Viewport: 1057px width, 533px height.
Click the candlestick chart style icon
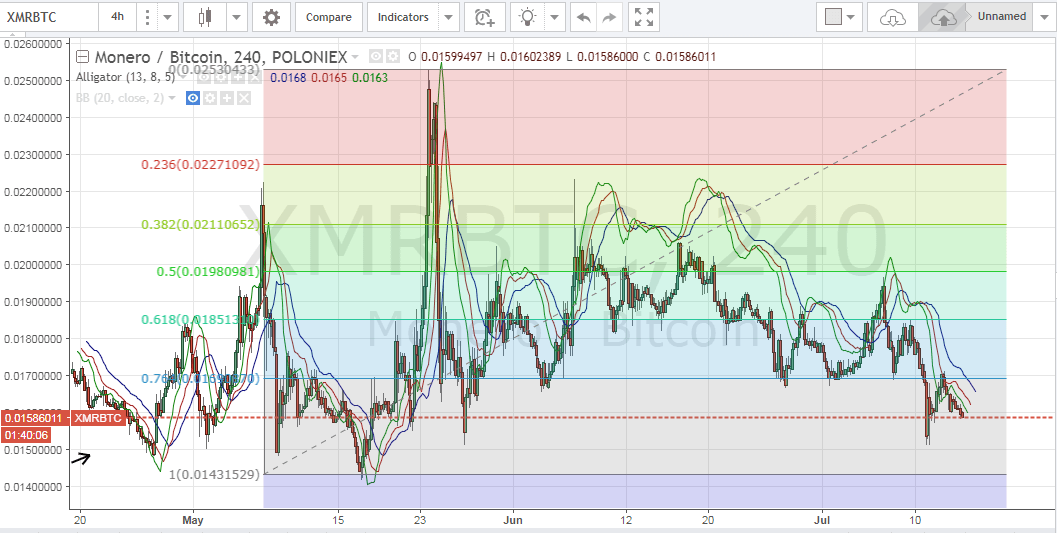tap(208, 18)
